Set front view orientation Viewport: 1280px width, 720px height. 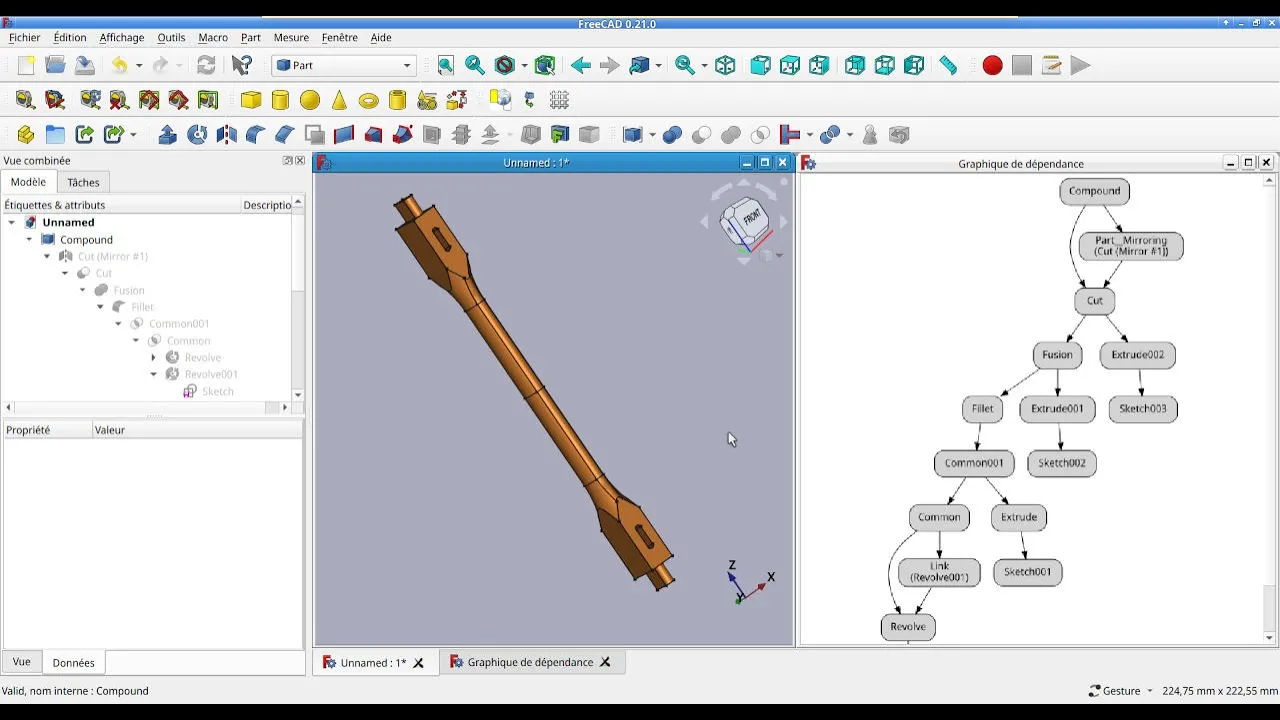pyautogui.click(x=760, y=65)
